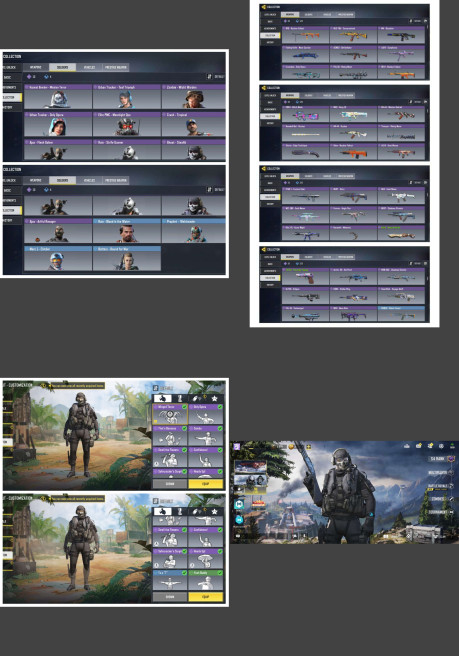
Task: Open S4 Rank badge in lobby
Action: [441, 459]
